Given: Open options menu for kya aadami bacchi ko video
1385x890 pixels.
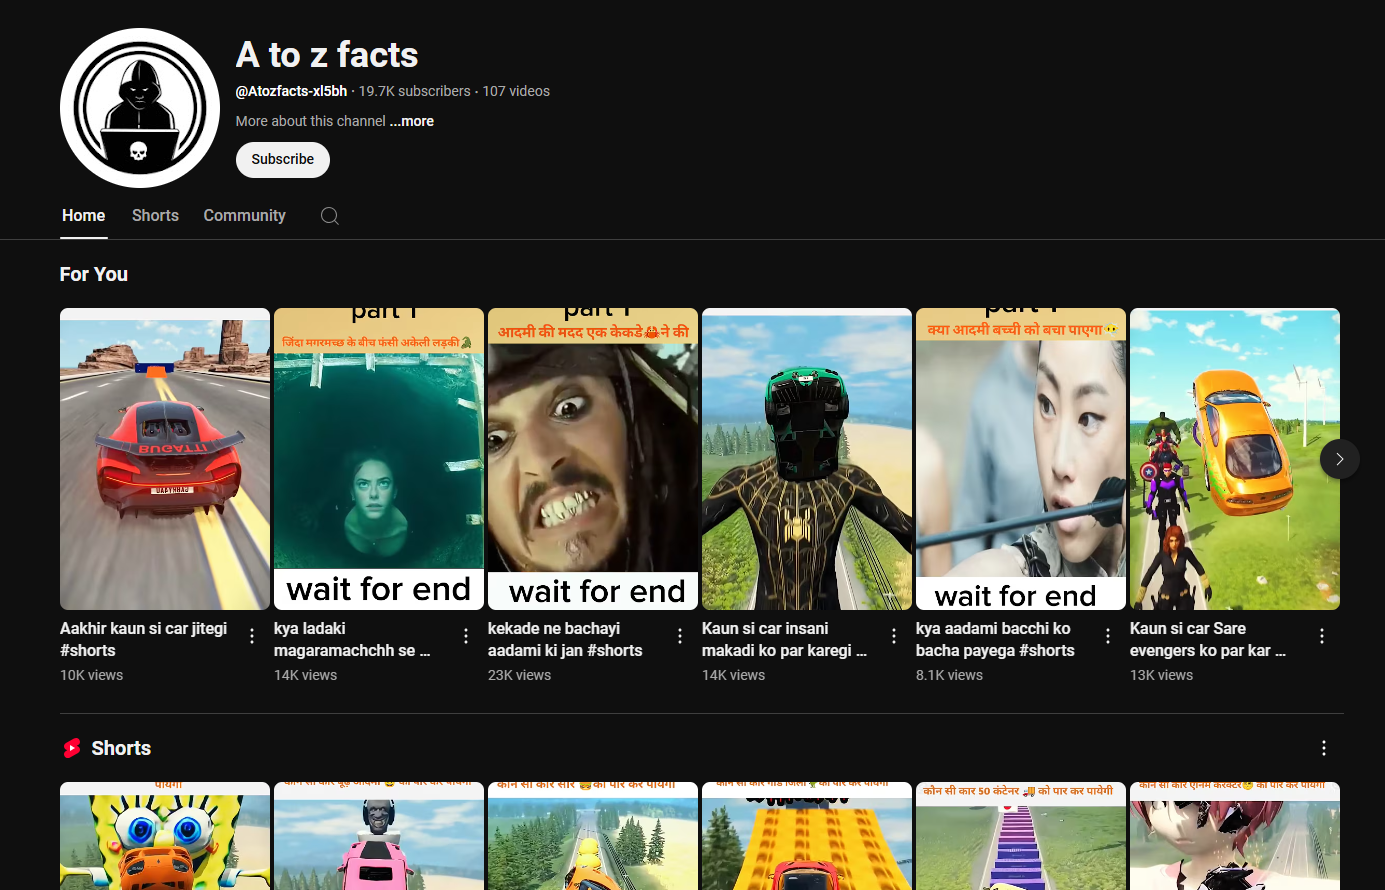Looking at the screenshot, I should coord(1108,636).
